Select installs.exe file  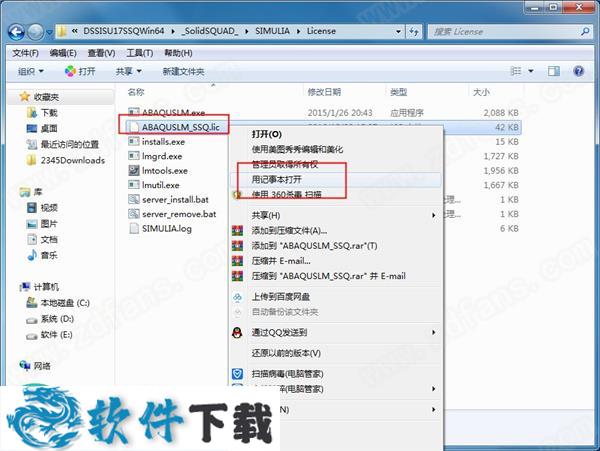pos(163,142)
